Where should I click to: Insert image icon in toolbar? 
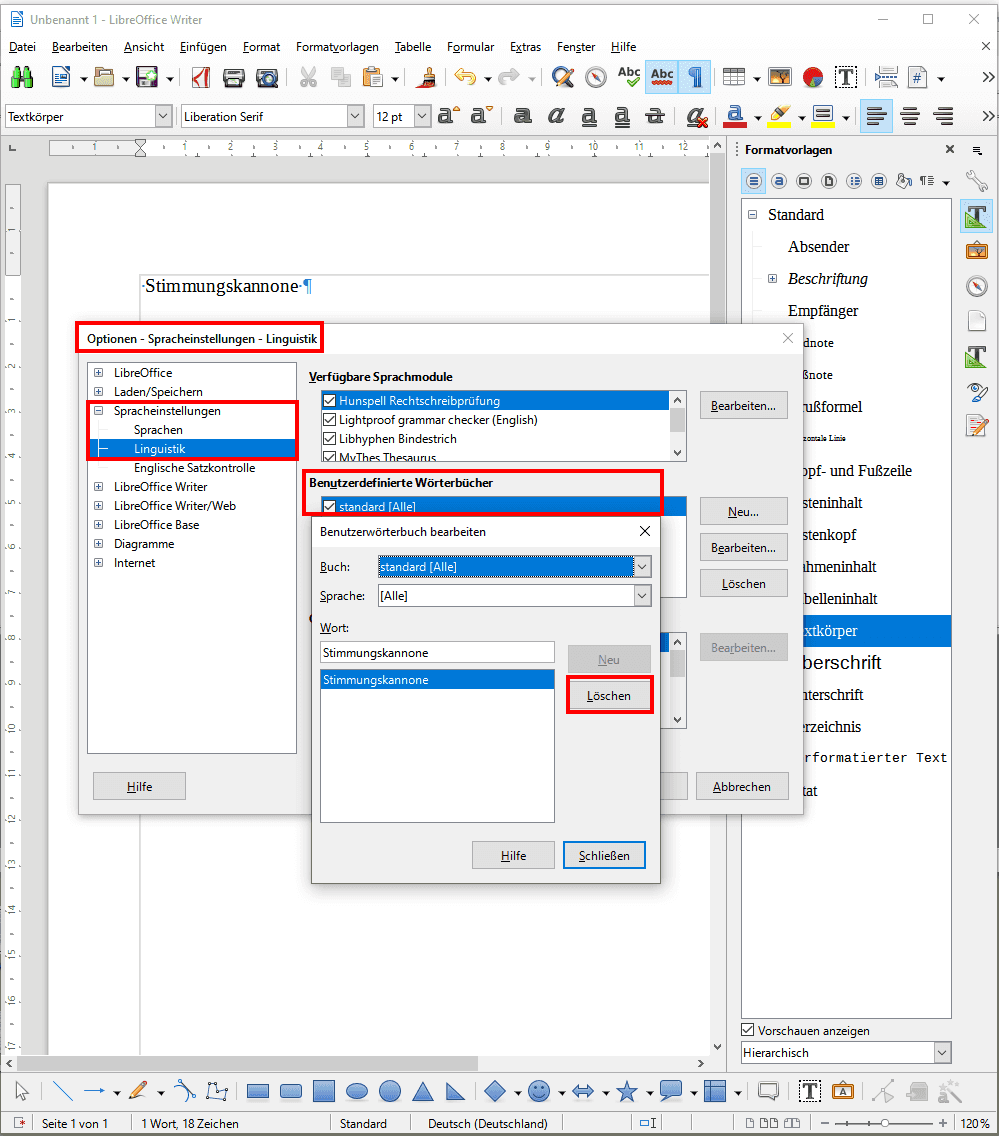point(779,77)
